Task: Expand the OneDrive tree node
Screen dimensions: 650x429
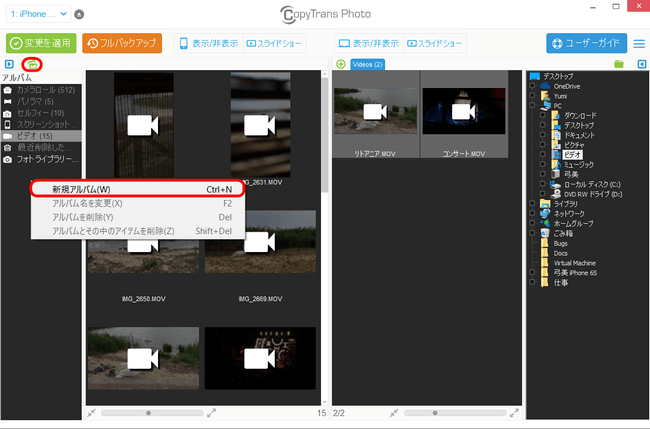Action: [x=532, y=86]
